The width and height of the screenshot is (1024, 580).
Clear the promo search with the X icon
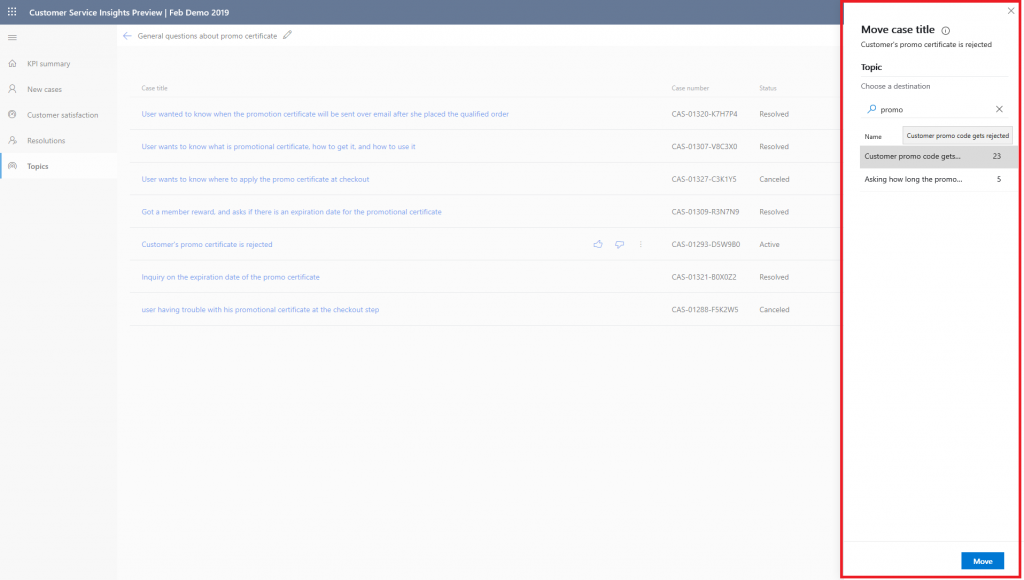point(998,108)
